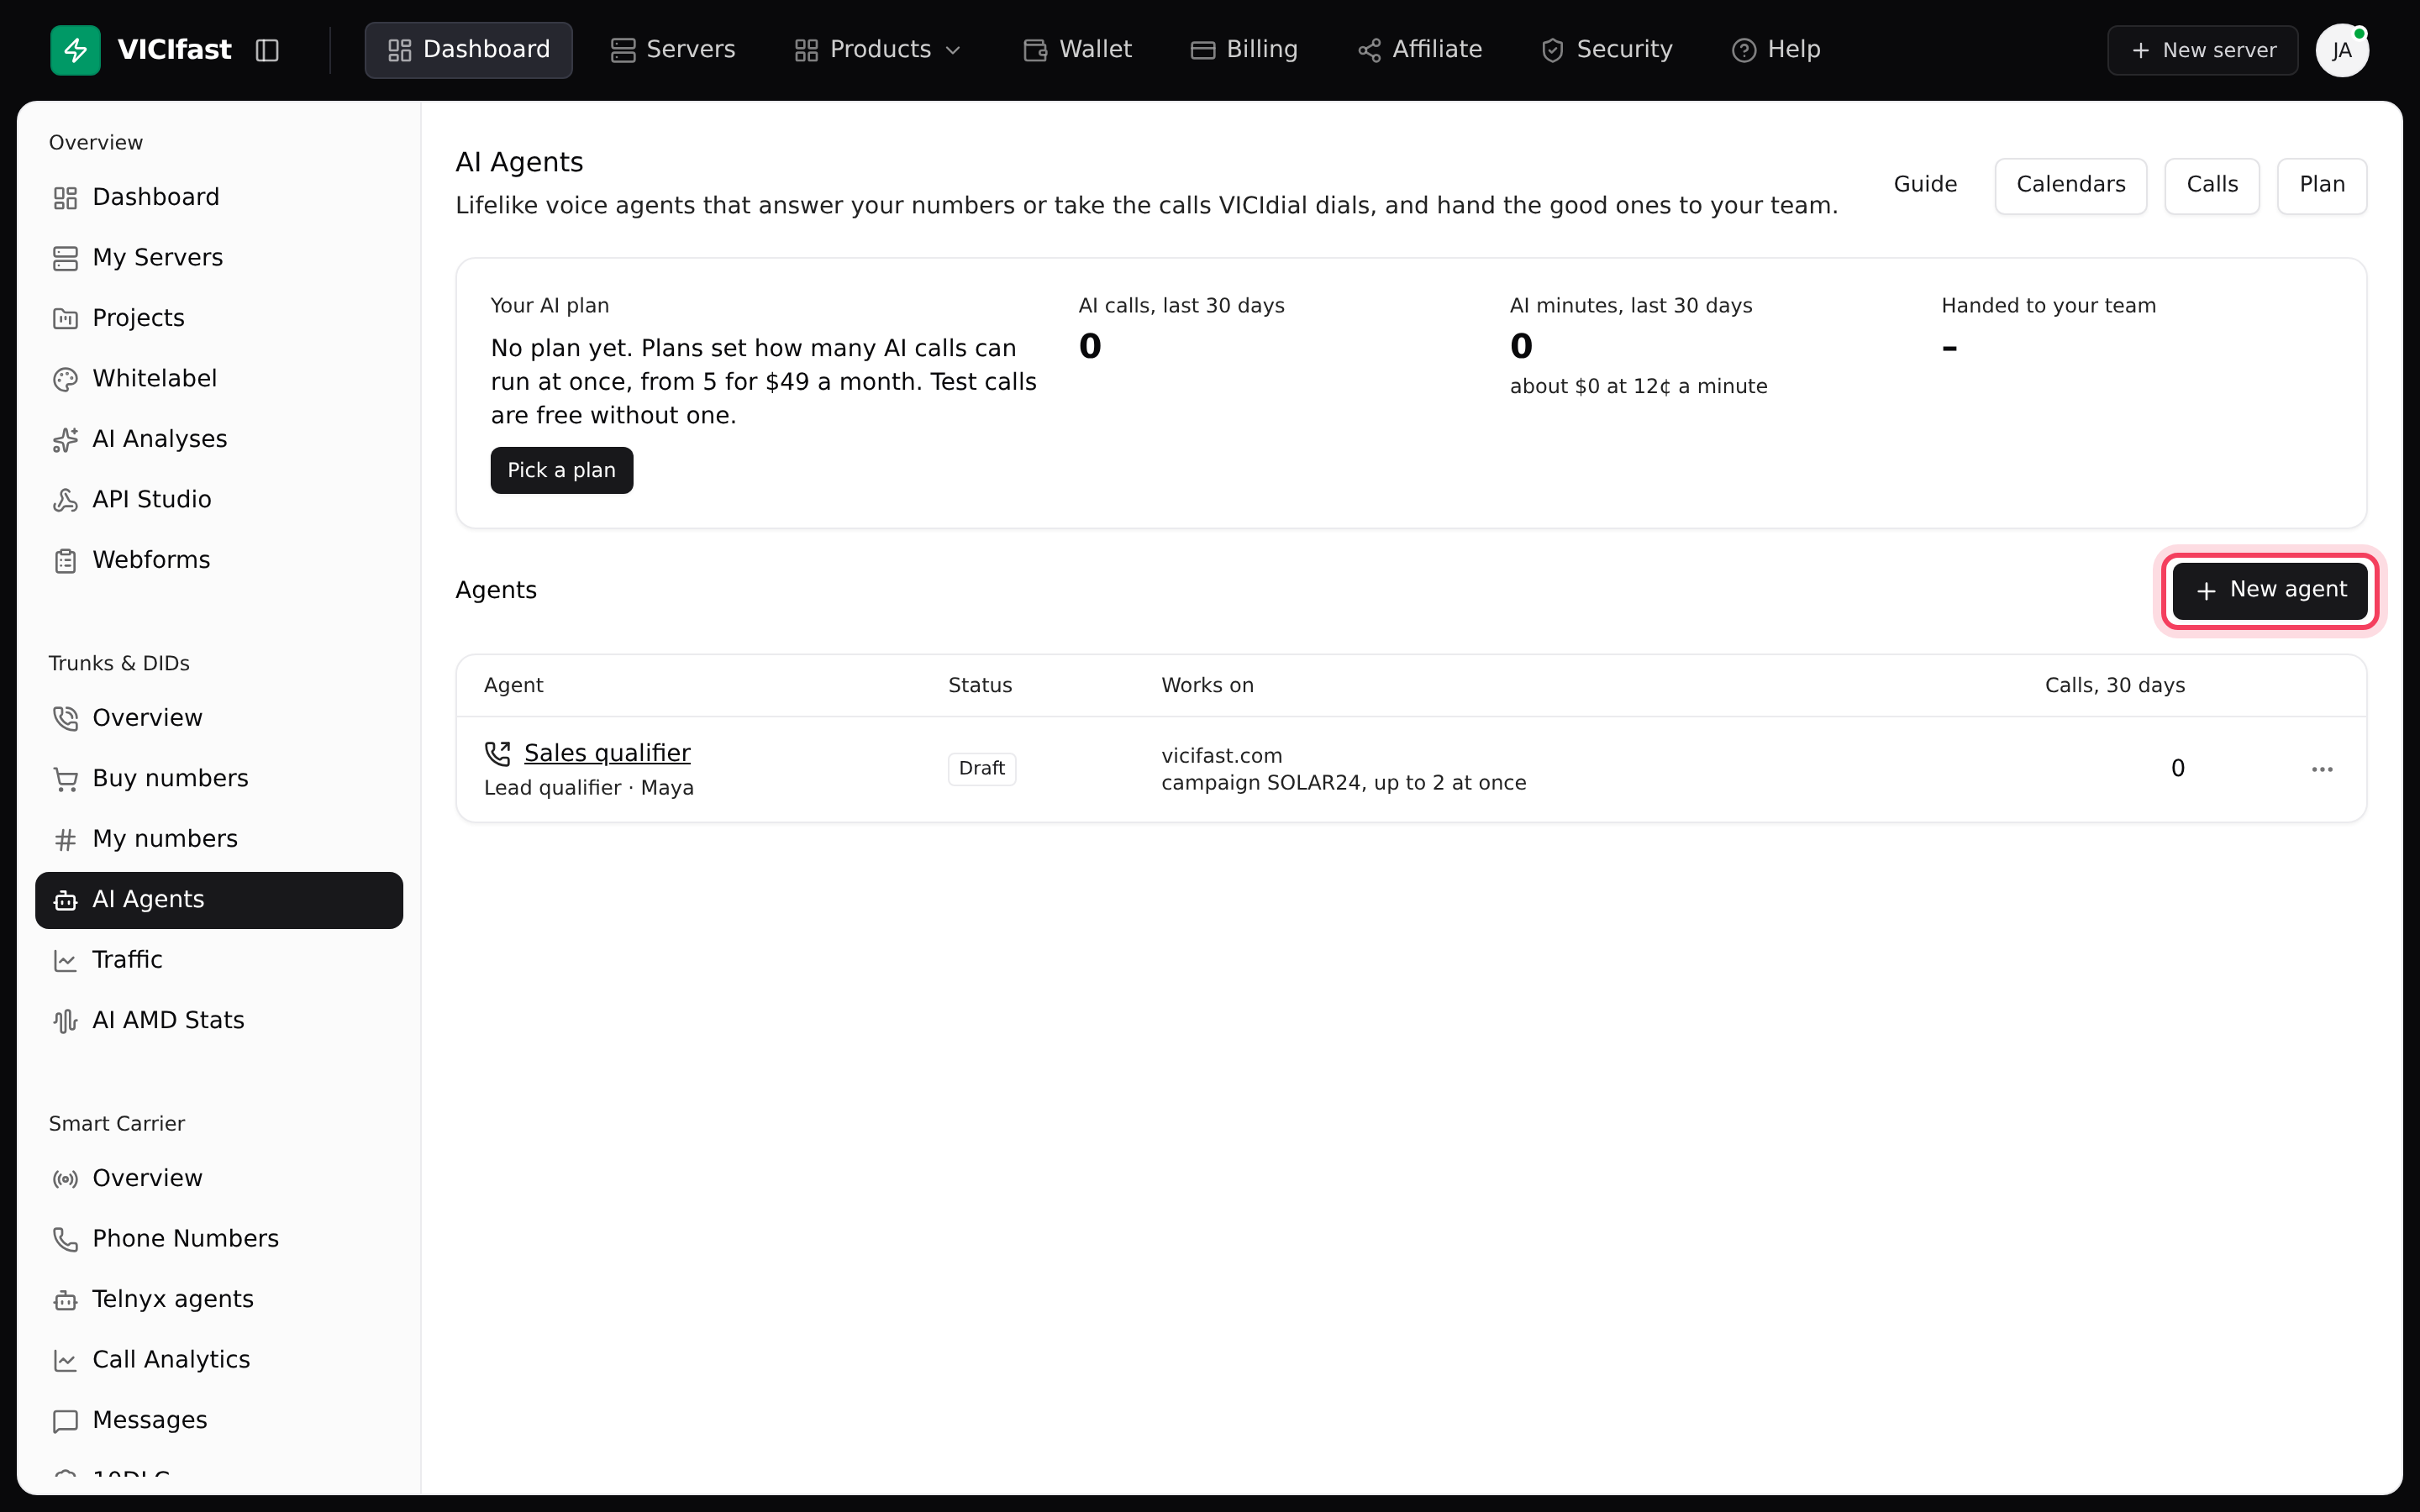Open AI AMD Stats in the sidebar
This screenshot has height=1512, width=2420.
[219, 1021]
